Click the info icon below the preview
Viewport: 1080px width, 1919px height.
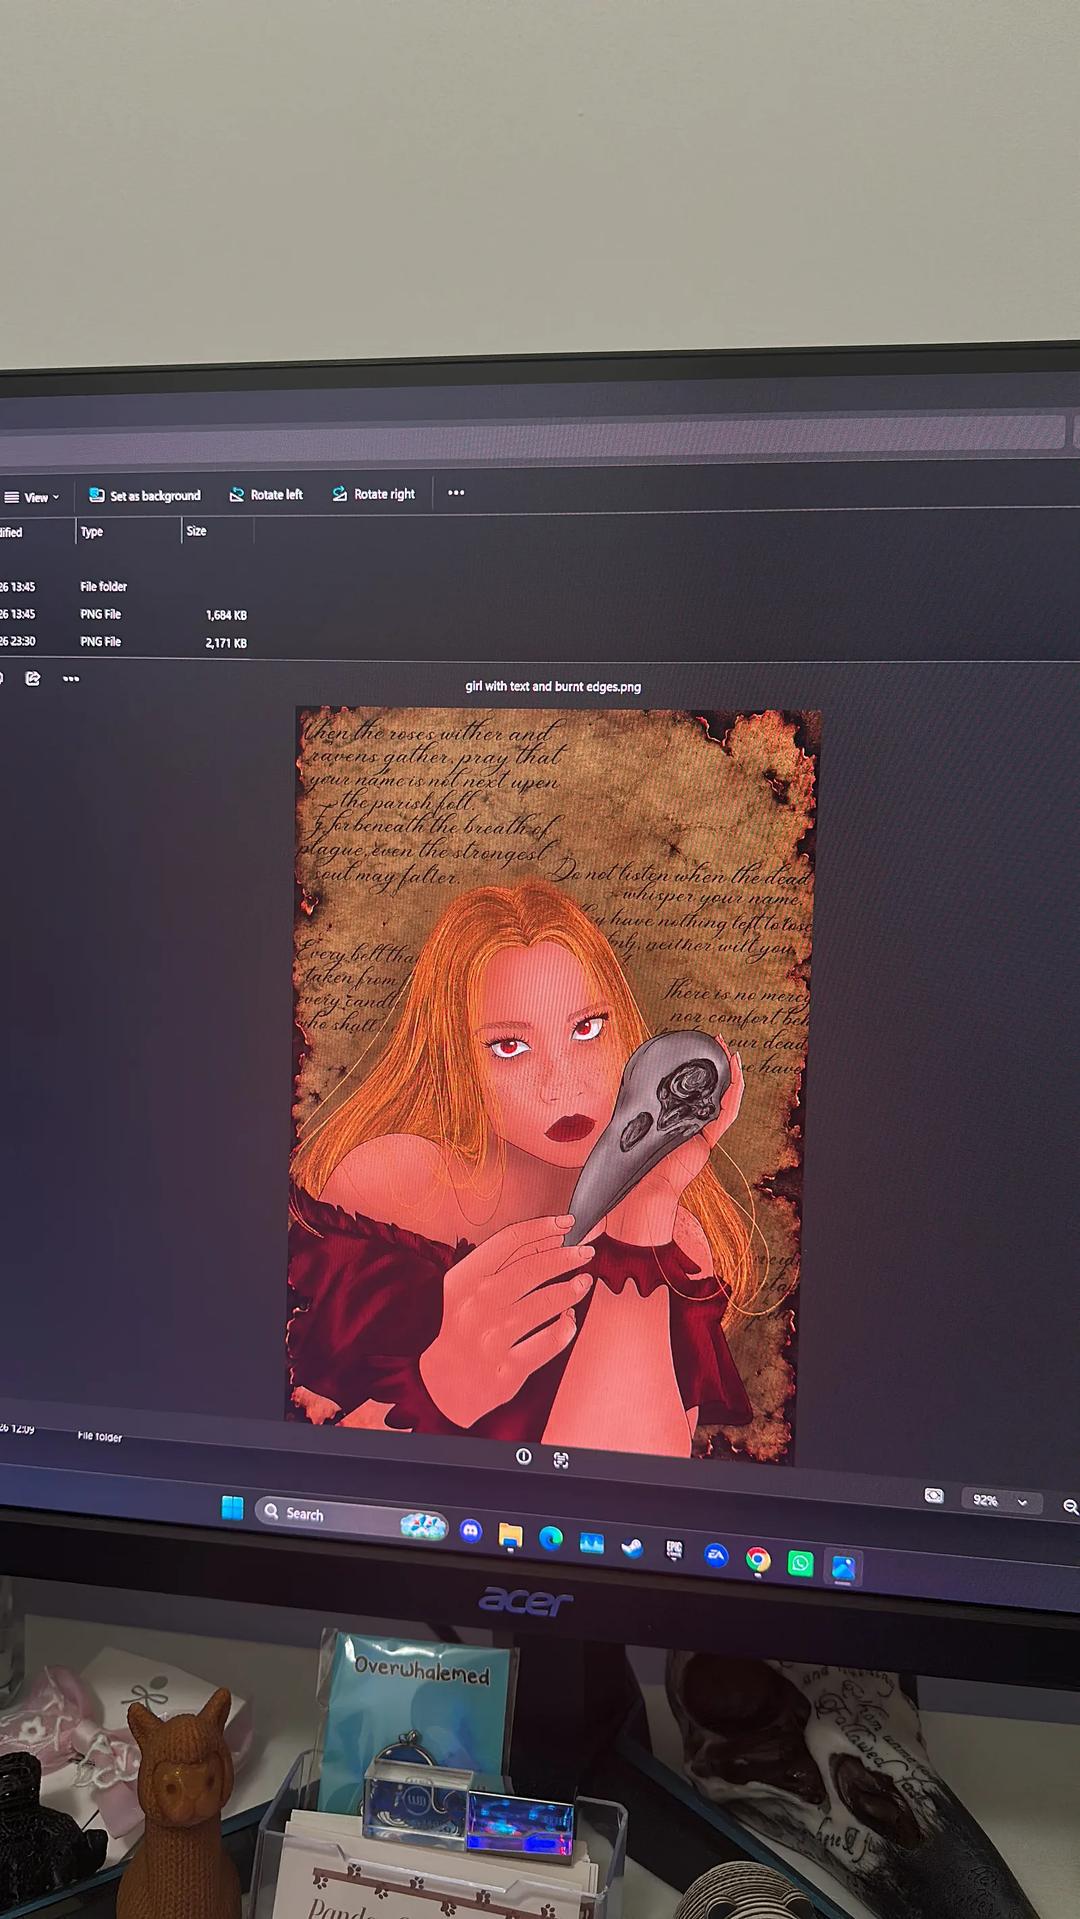(x=523, y=1456)
